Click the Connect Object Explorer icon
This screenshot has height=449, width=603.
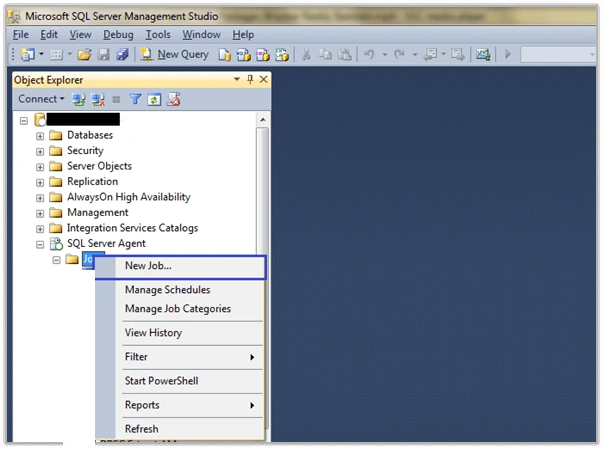pos(79,100)
